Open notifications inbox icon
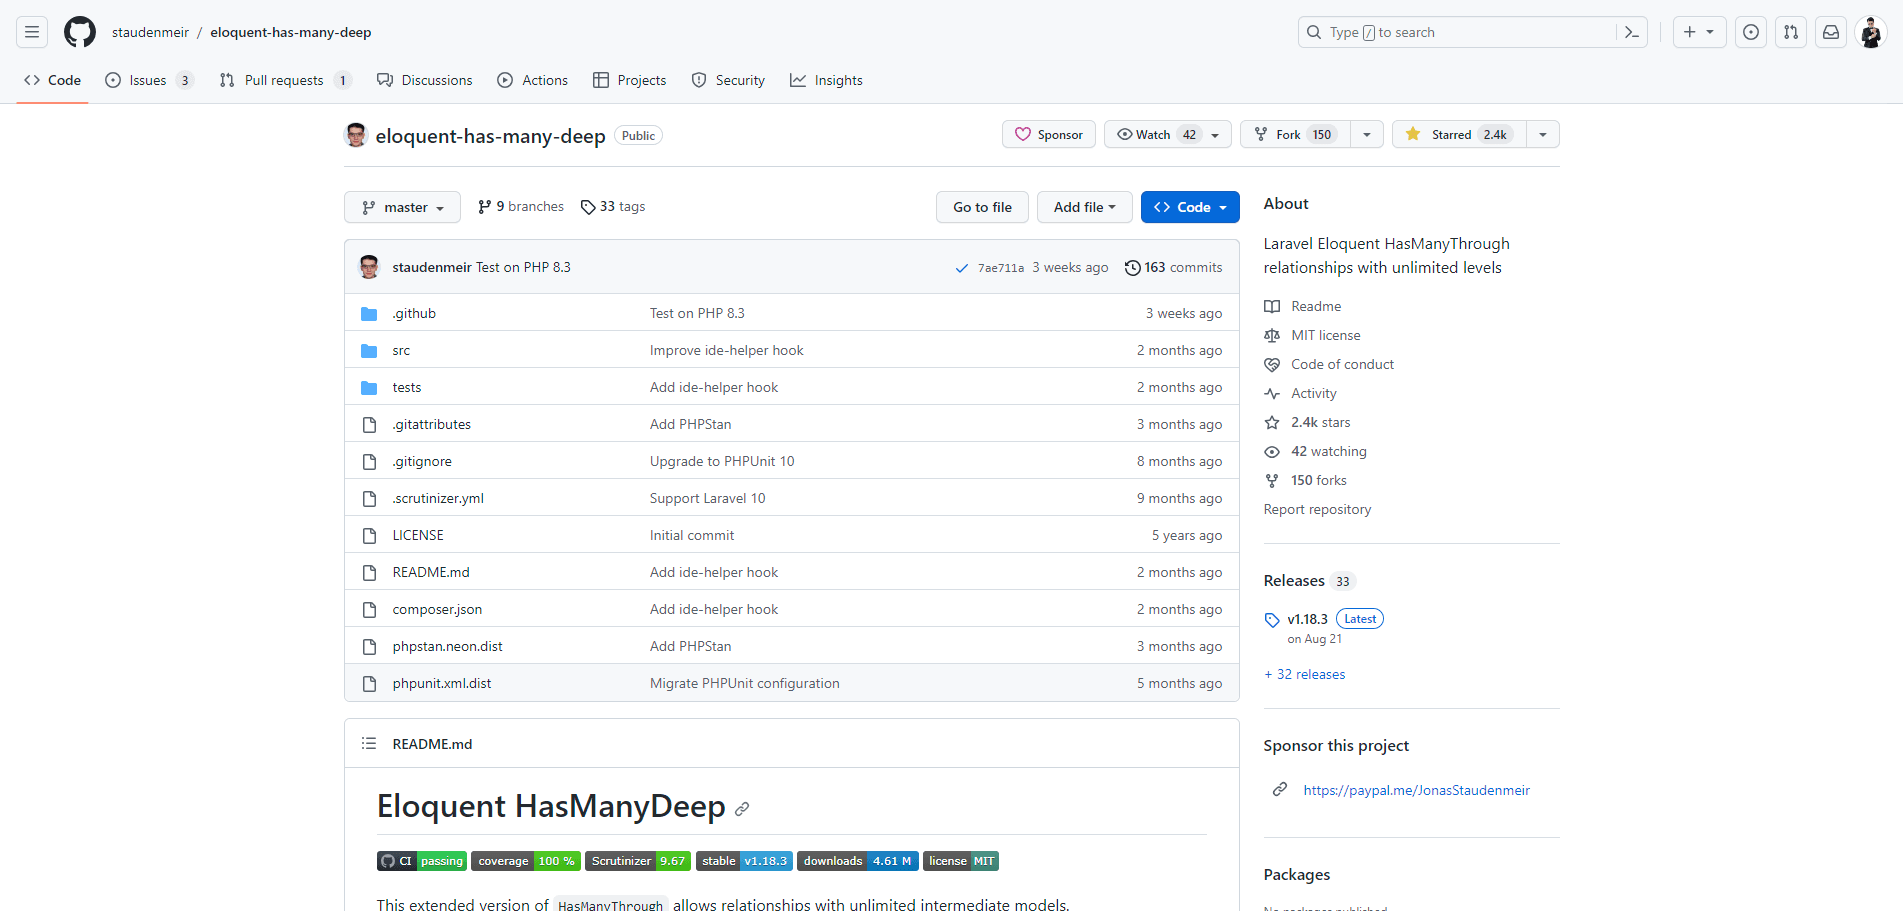The height and width of the screenshot is (911, 1903). (1831, 32)
